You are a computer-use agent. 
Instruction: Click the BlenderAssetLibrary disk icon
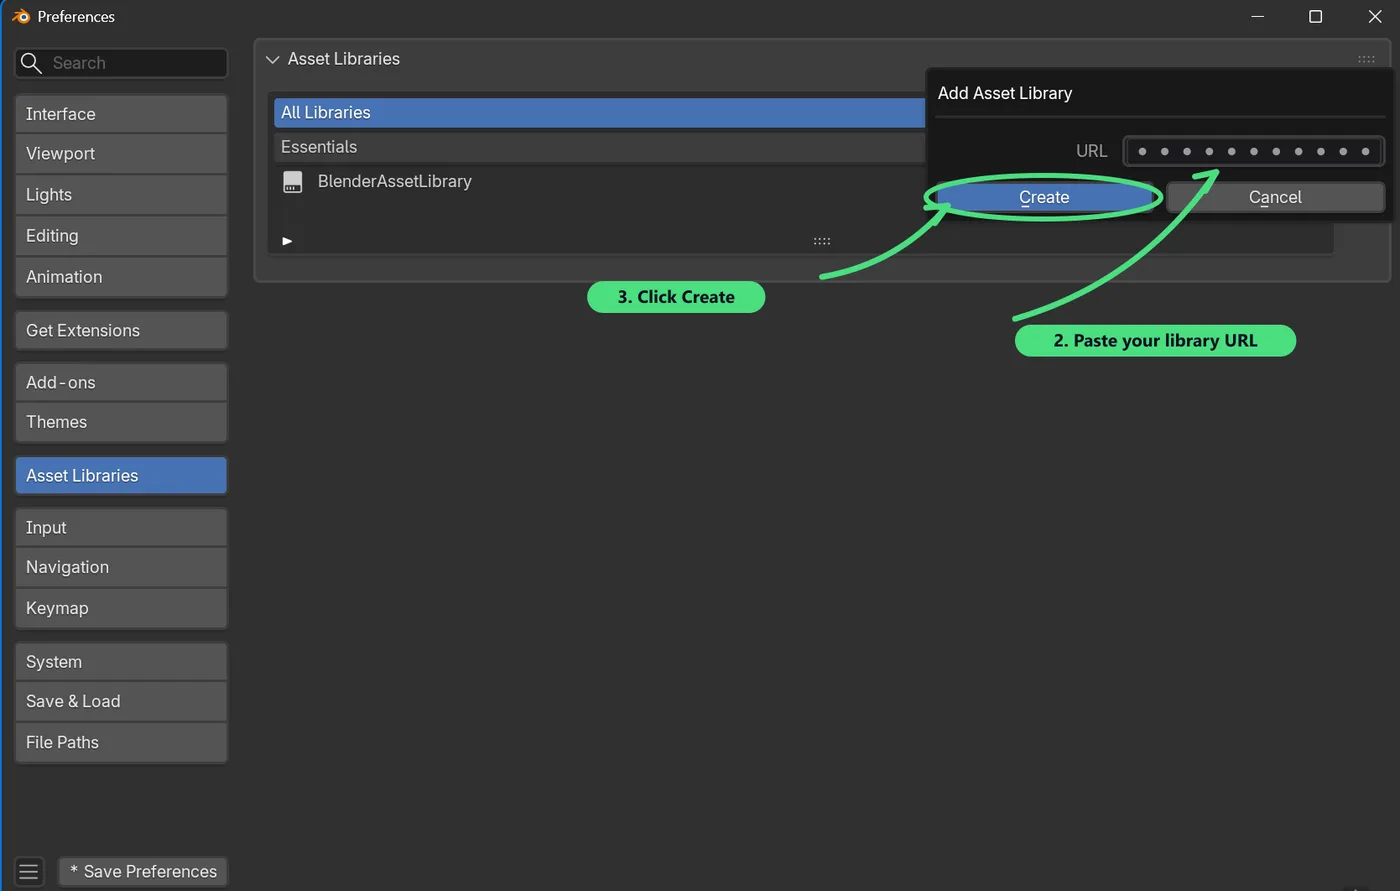[x=292, y=182]
